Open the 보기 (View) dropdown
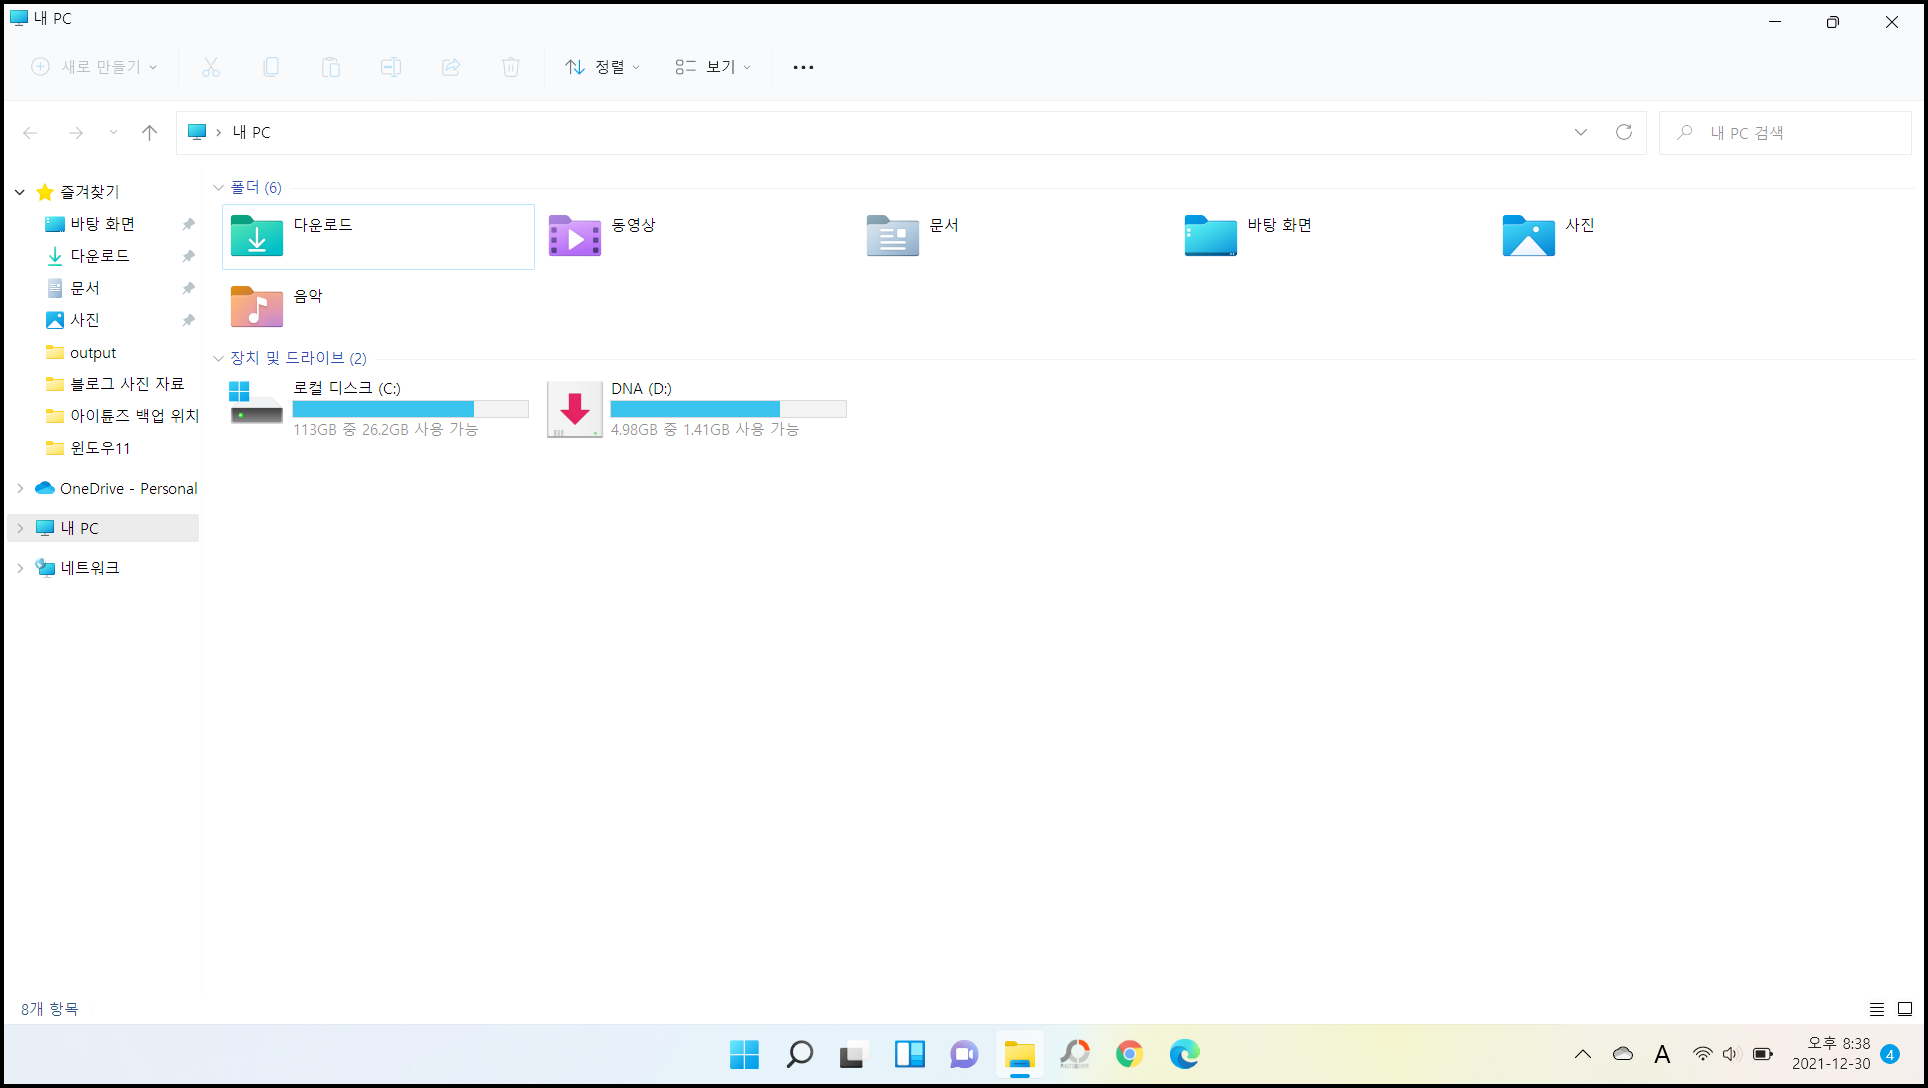The image size is (1928, 1088). [712, 67]
